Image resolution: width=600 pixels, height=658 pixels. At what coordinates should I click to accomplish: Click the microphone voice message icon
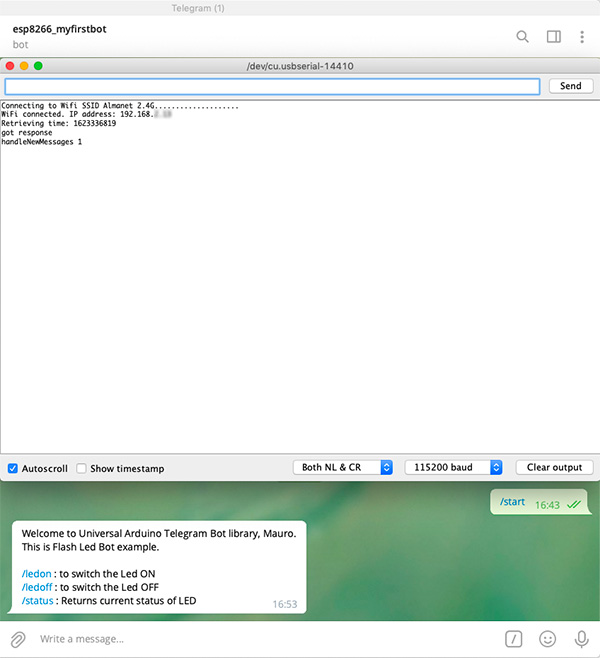[582, 639]
